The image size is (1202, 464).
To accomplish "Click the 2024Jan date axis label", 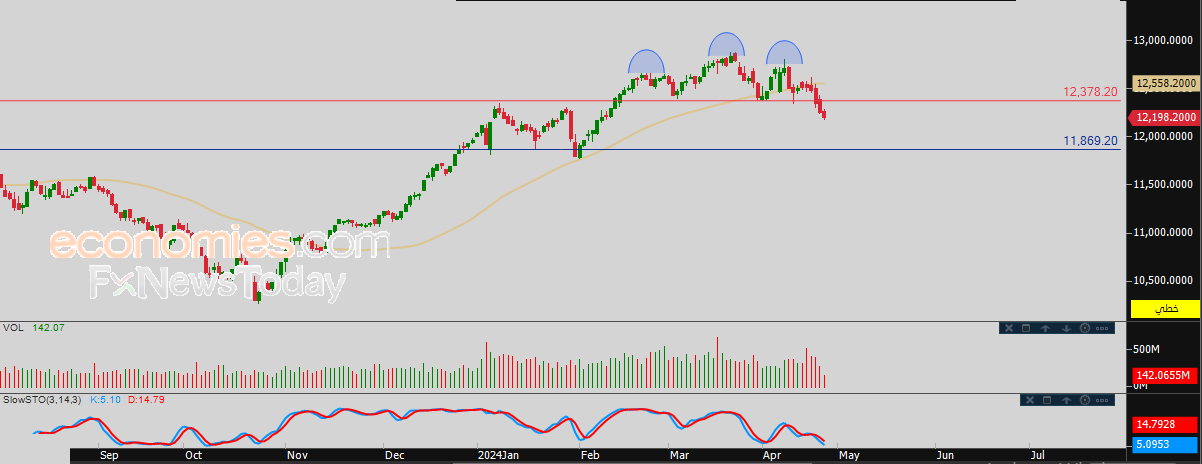I will (498, 455).
